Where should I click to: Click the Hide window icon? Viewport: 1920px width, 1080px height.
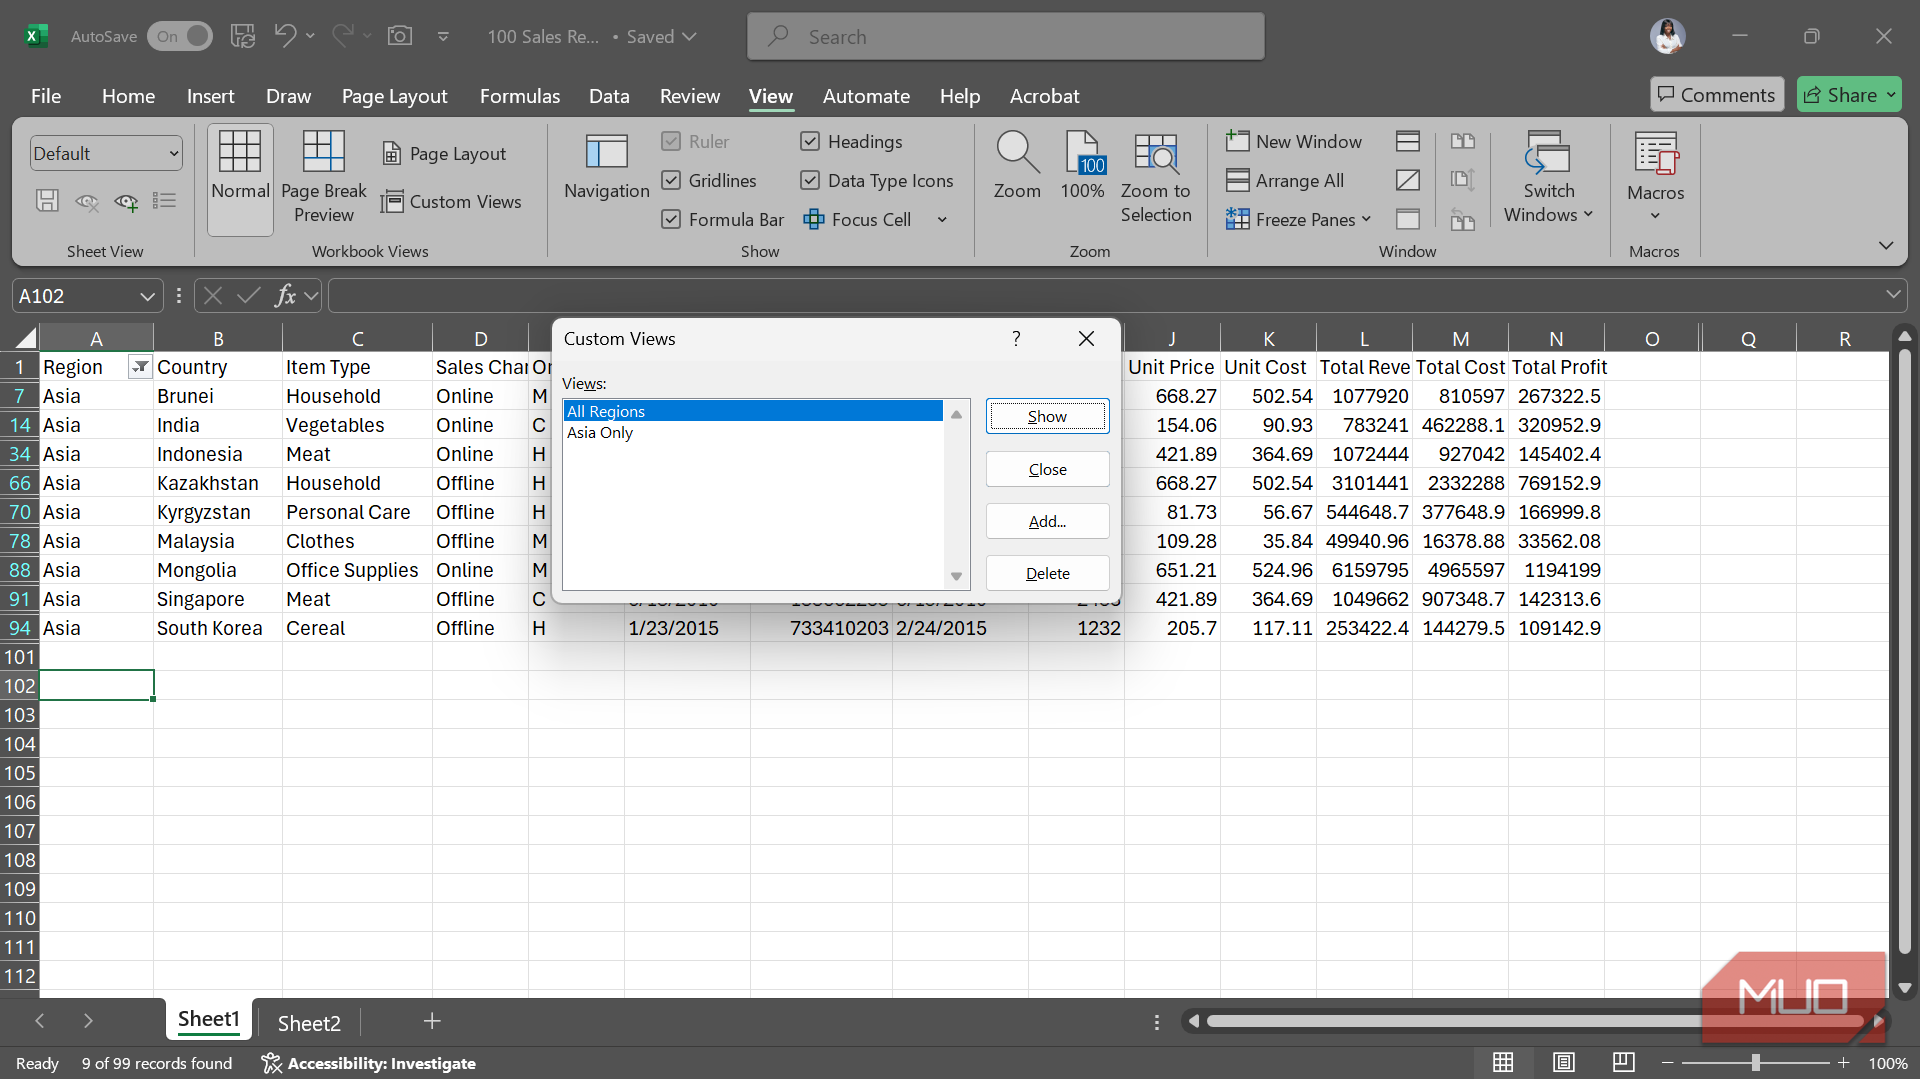[x=1408, y=181]
